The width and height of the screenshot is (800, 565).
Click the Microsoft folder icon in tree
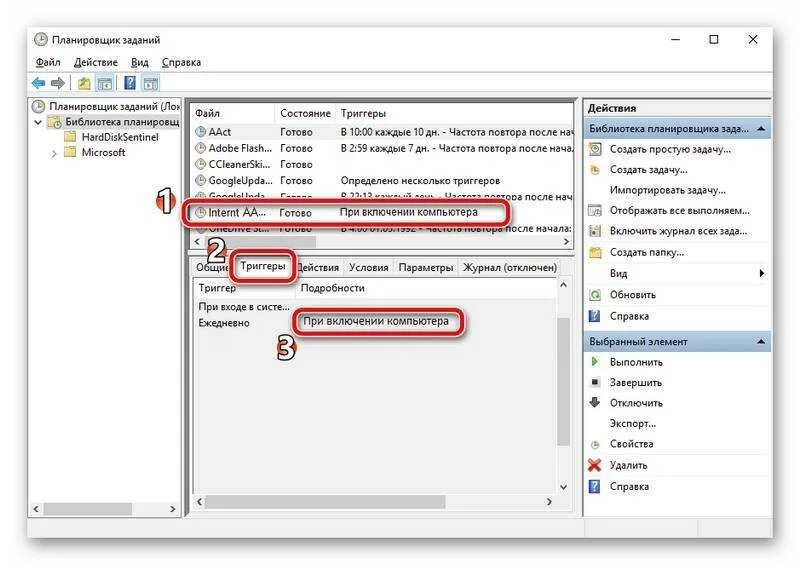(70, 152)
